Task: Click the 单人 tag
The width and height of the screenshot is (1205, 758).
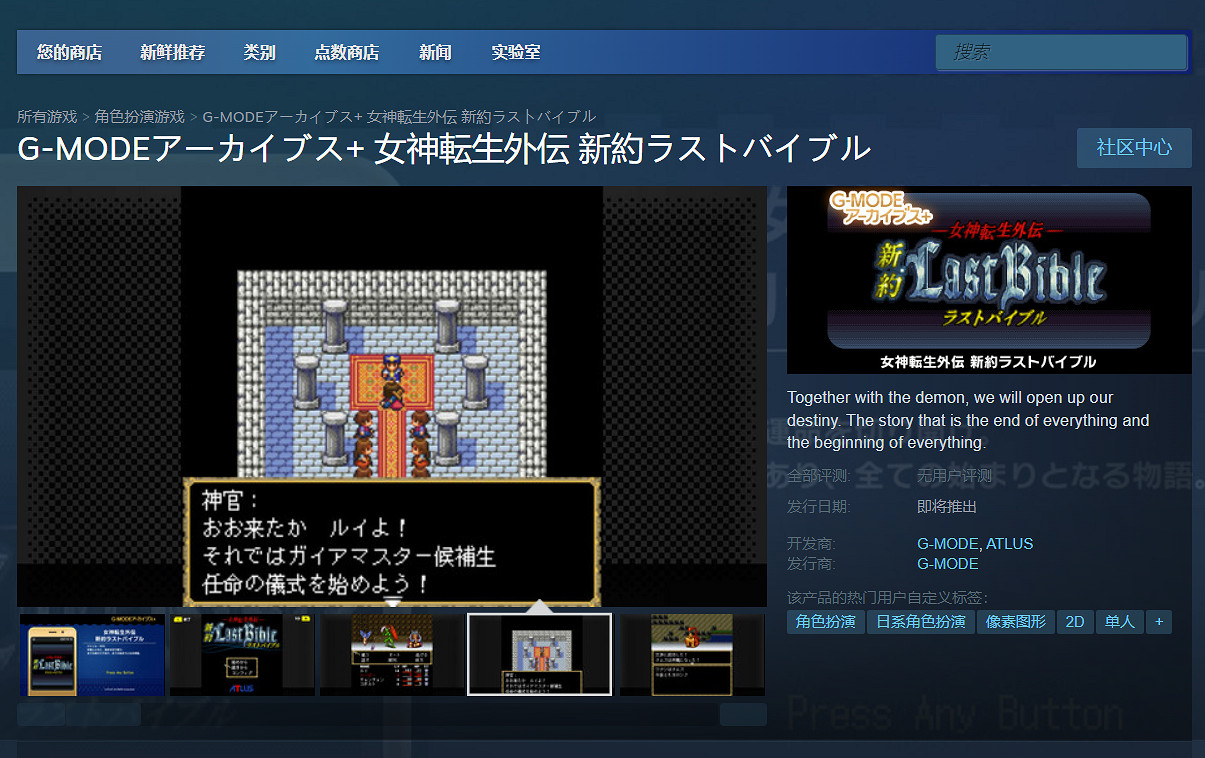Action: [1119, 621]
